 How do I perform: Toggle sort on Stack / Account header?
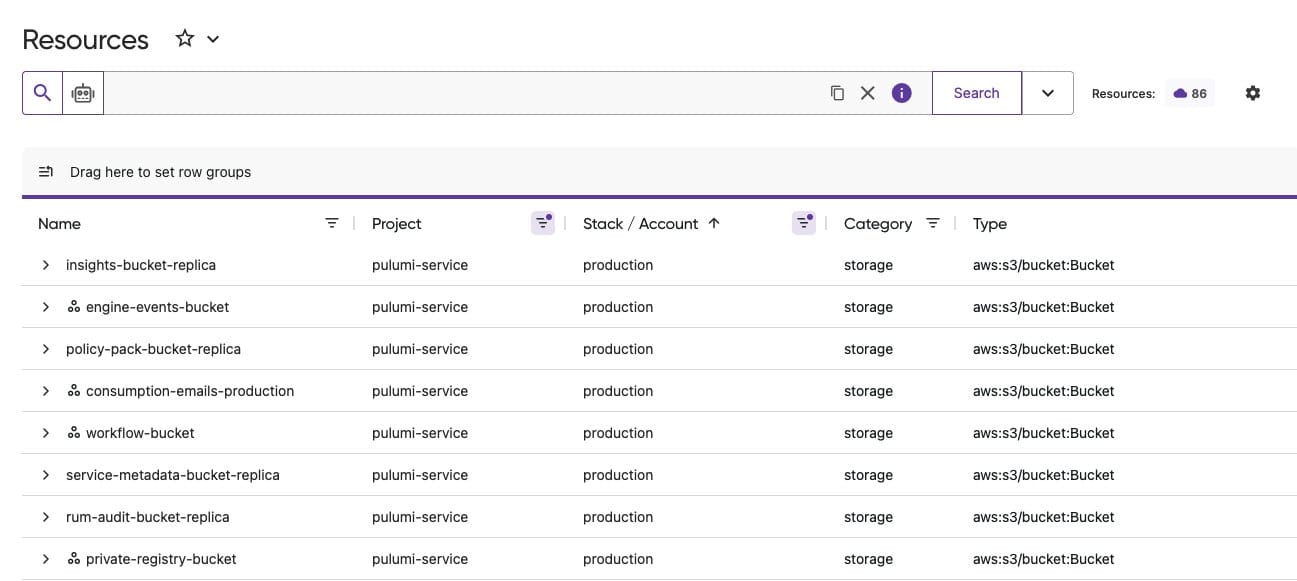[640, 224]
